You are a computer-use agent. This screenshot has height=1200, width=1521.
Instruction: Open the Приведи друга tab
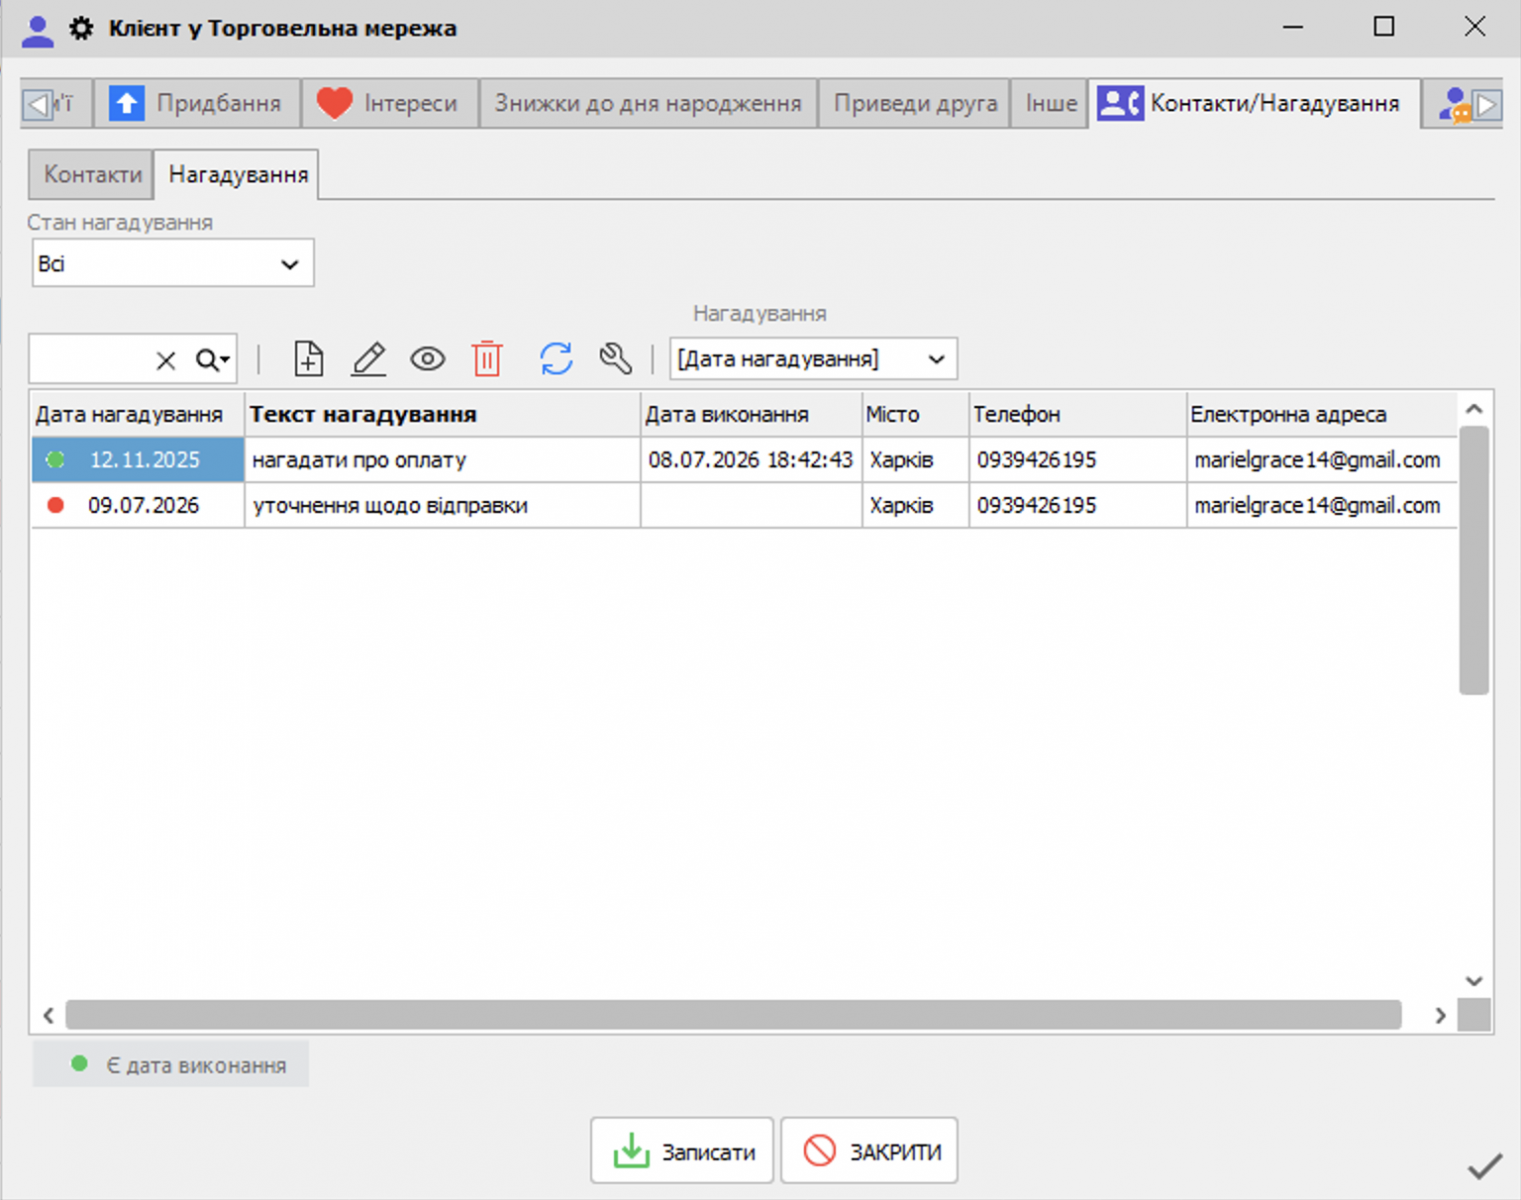915,103
